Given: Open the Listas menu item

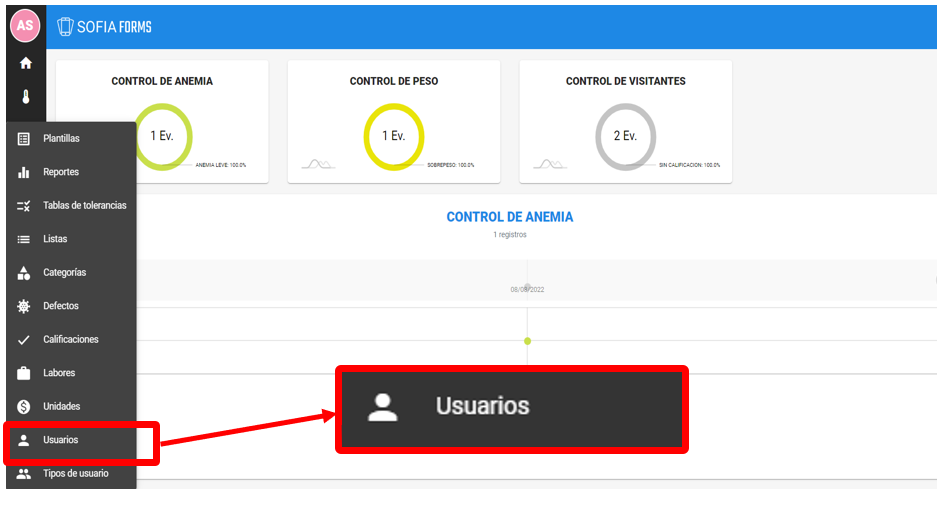Looking at the screenshot, I should tap(55, 239).
